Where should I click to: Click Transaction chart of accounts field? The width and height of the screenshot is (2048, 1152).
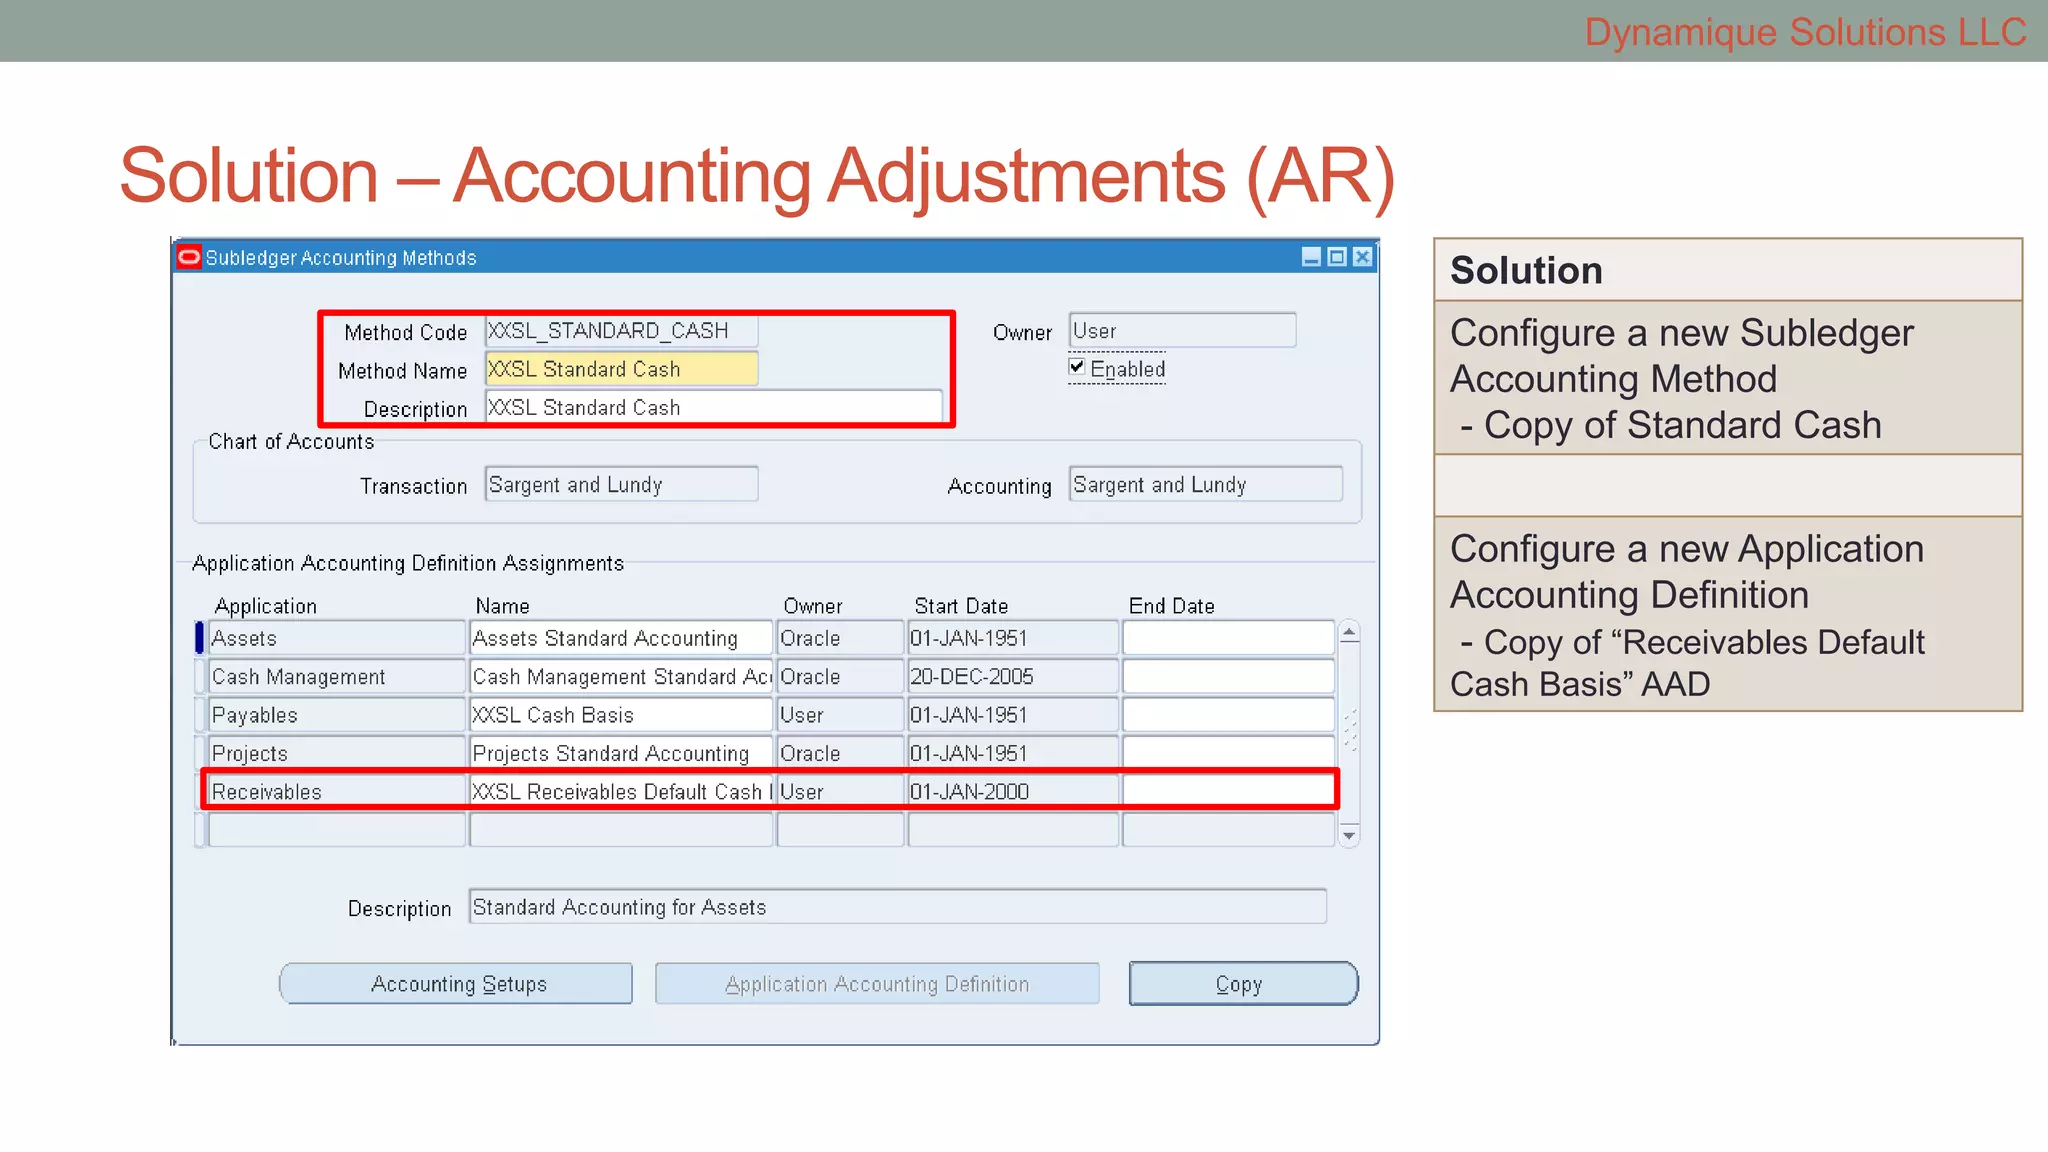(621, 485)
